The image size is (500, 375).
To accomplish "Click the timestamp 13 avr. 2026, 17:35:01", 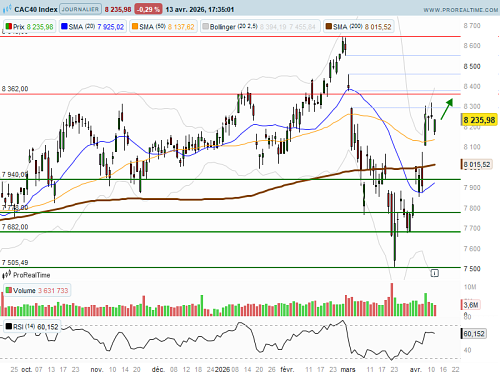I will pyautogui.click(x=200, y=9).
